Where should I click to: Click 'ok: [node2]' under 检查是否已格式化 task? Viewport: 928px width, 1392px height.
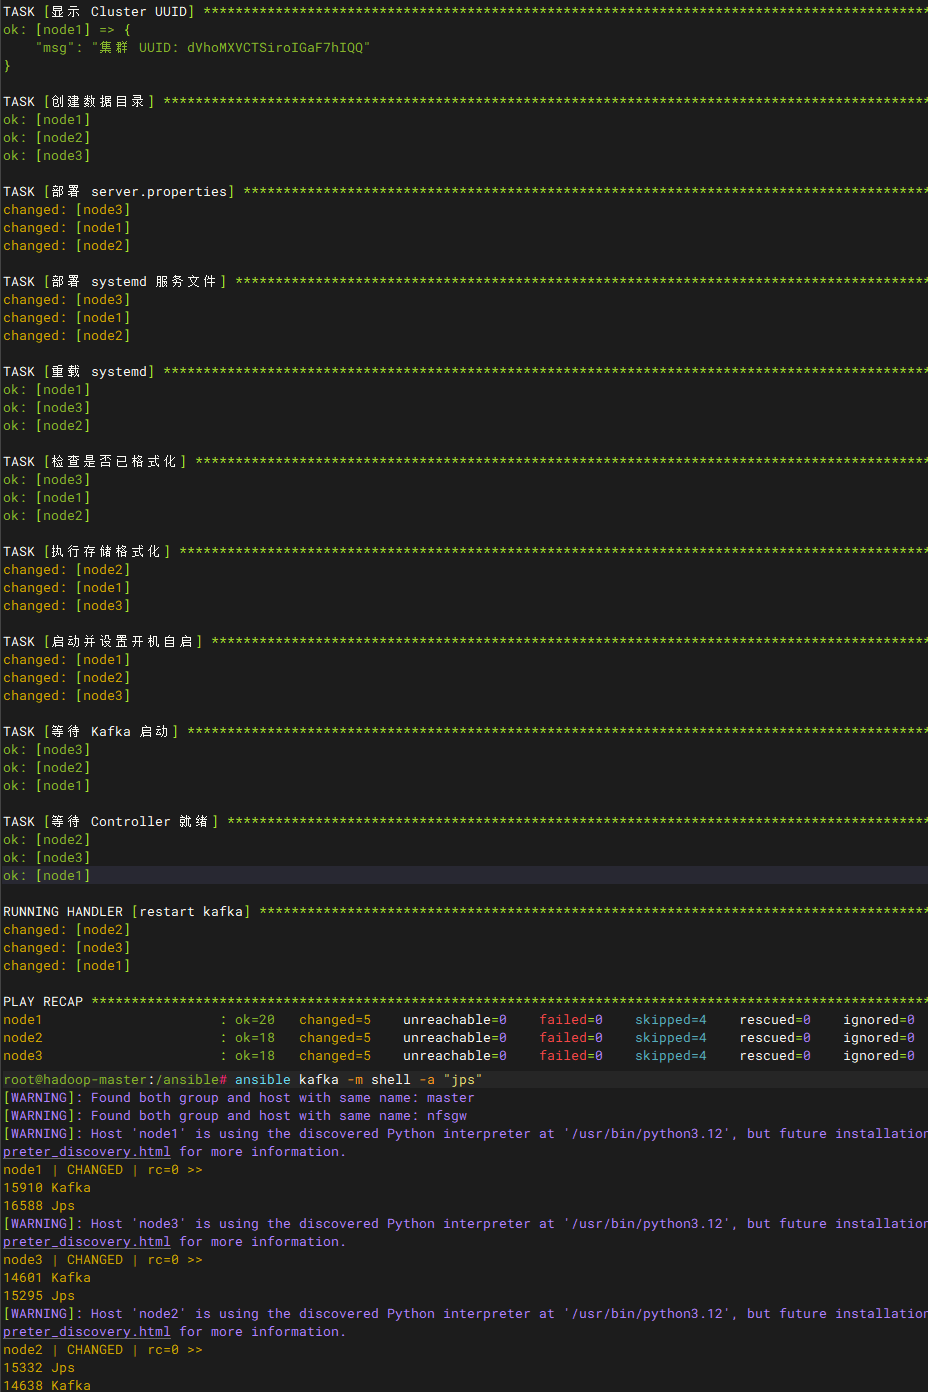46,516
